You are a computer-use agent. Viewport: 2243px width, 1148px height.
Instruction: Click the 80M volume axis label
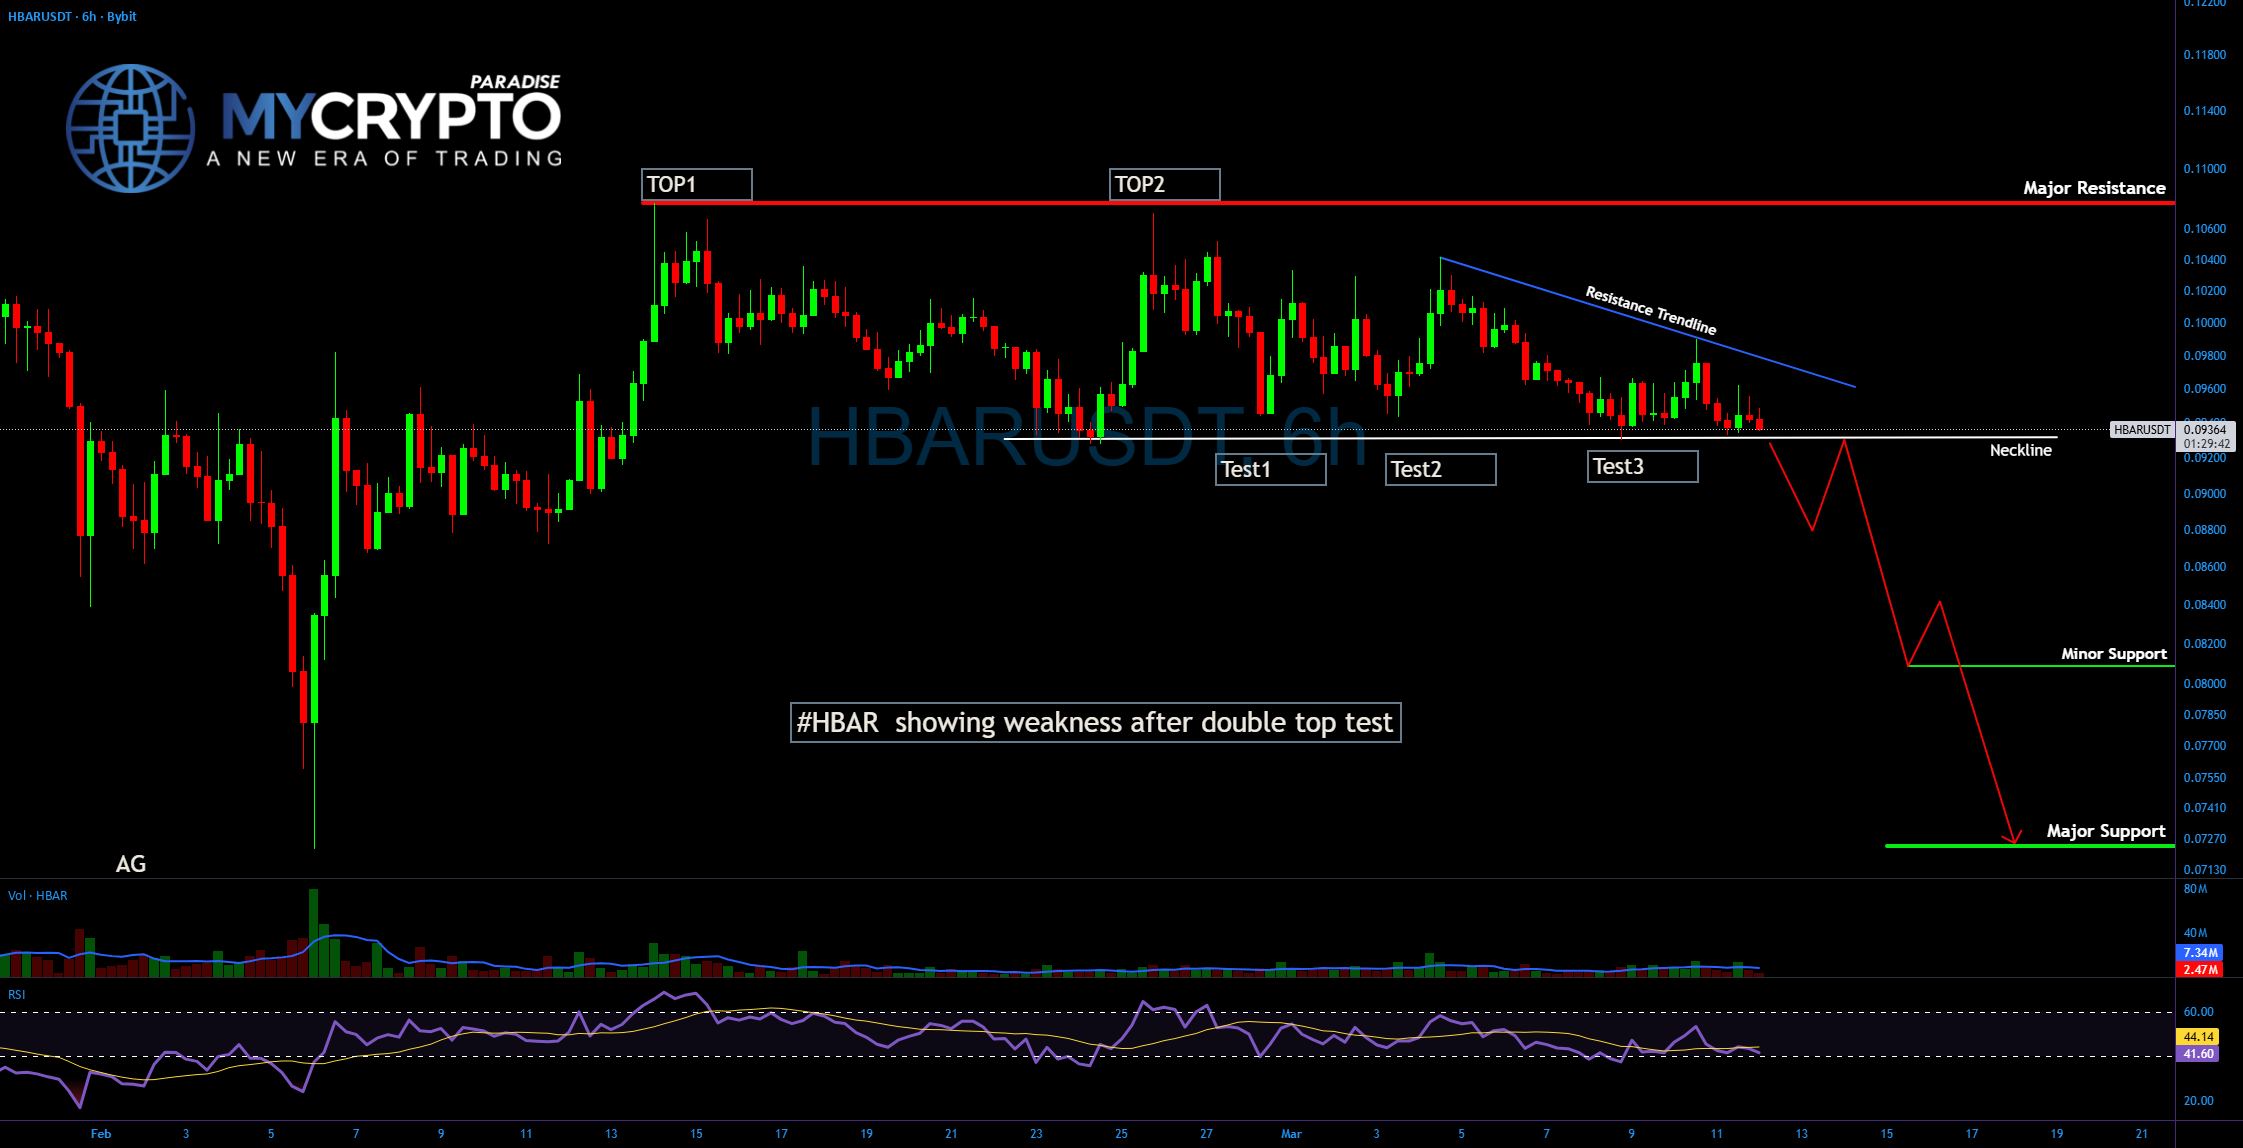pos(2195,889)
